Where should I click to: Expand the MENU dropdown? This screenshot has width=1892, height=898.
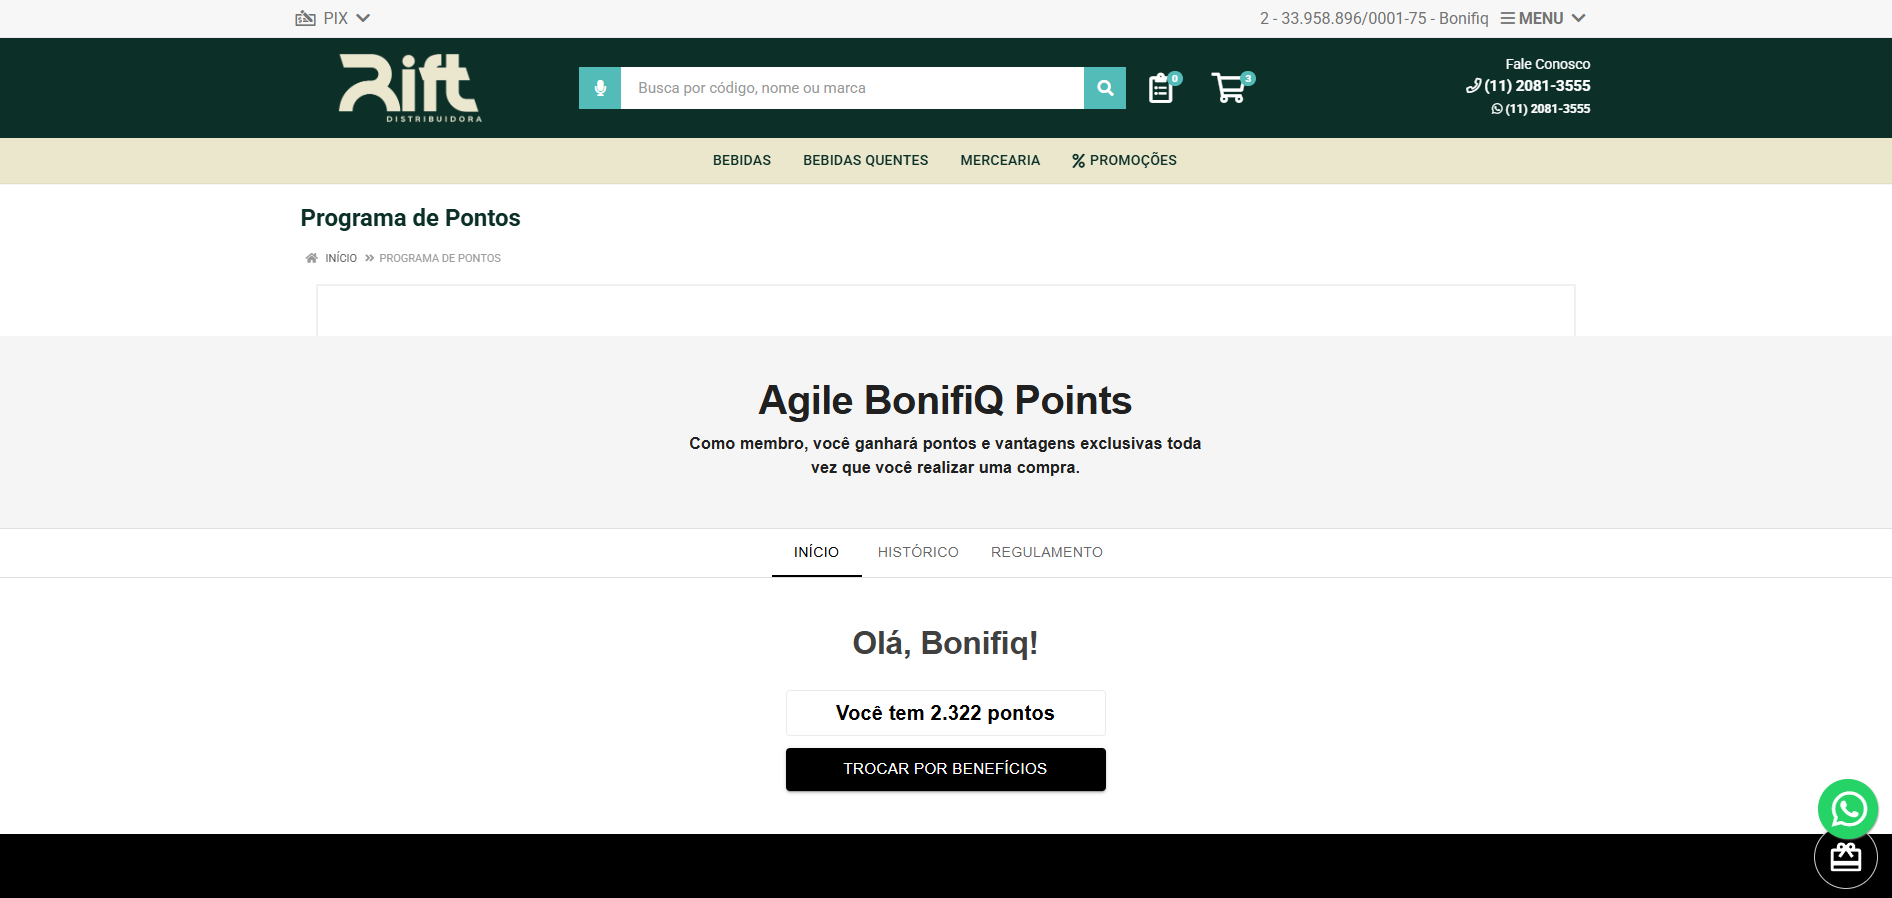click(x=1542, y=18)
